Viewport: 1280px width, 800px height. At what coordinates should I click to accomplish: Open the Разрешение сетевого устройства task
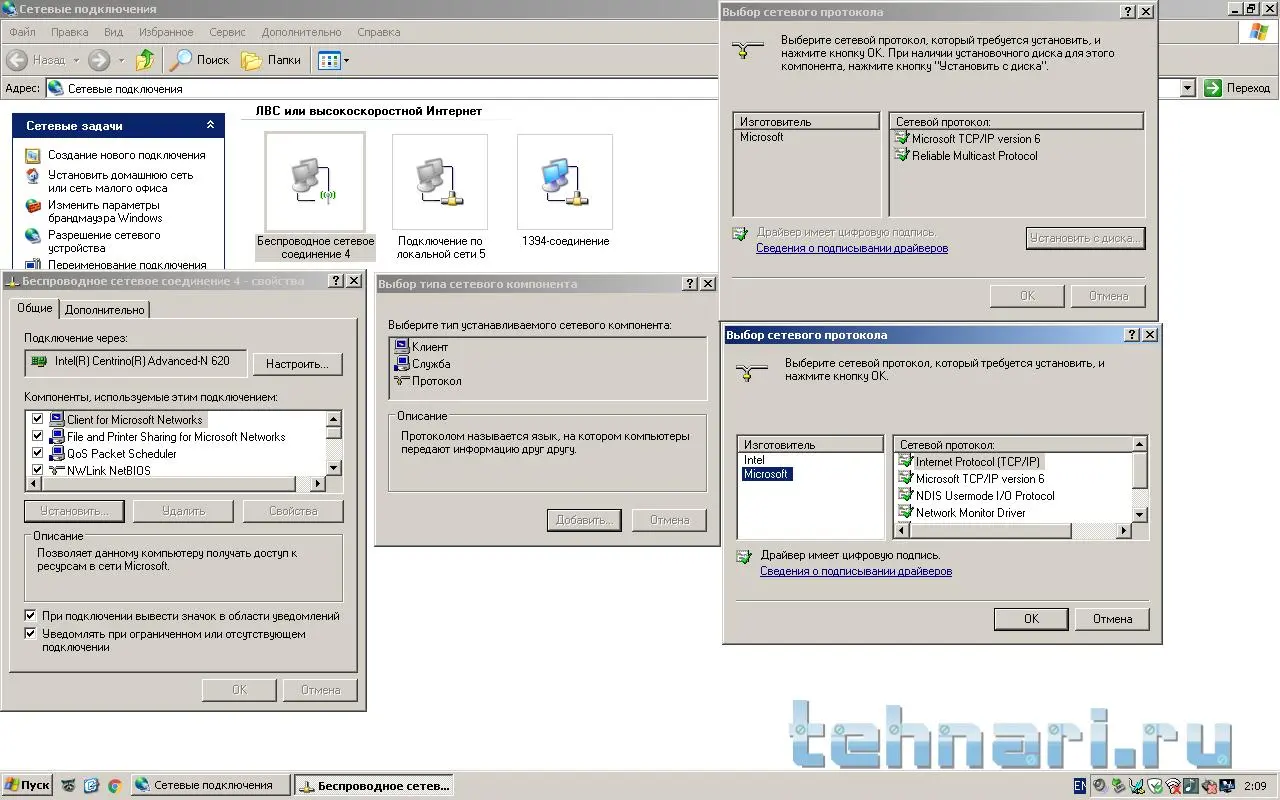tap(104, 241)
